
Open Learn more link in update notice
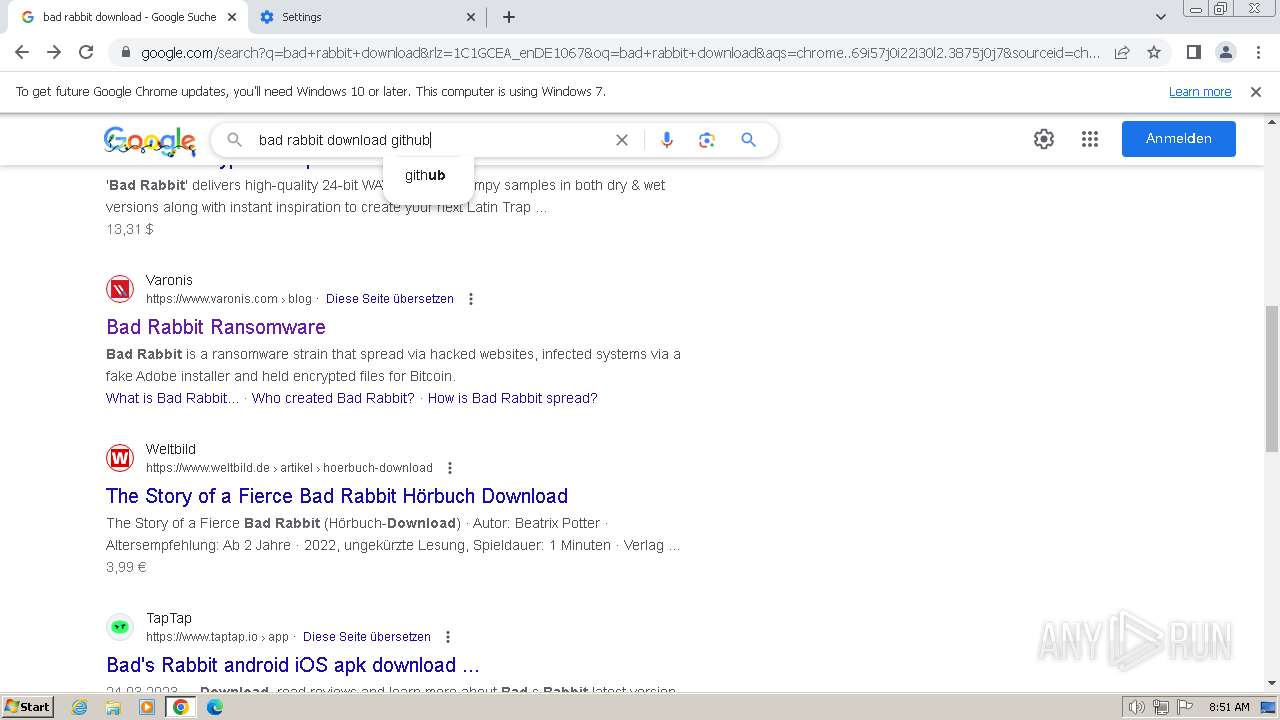point(1200,92)
